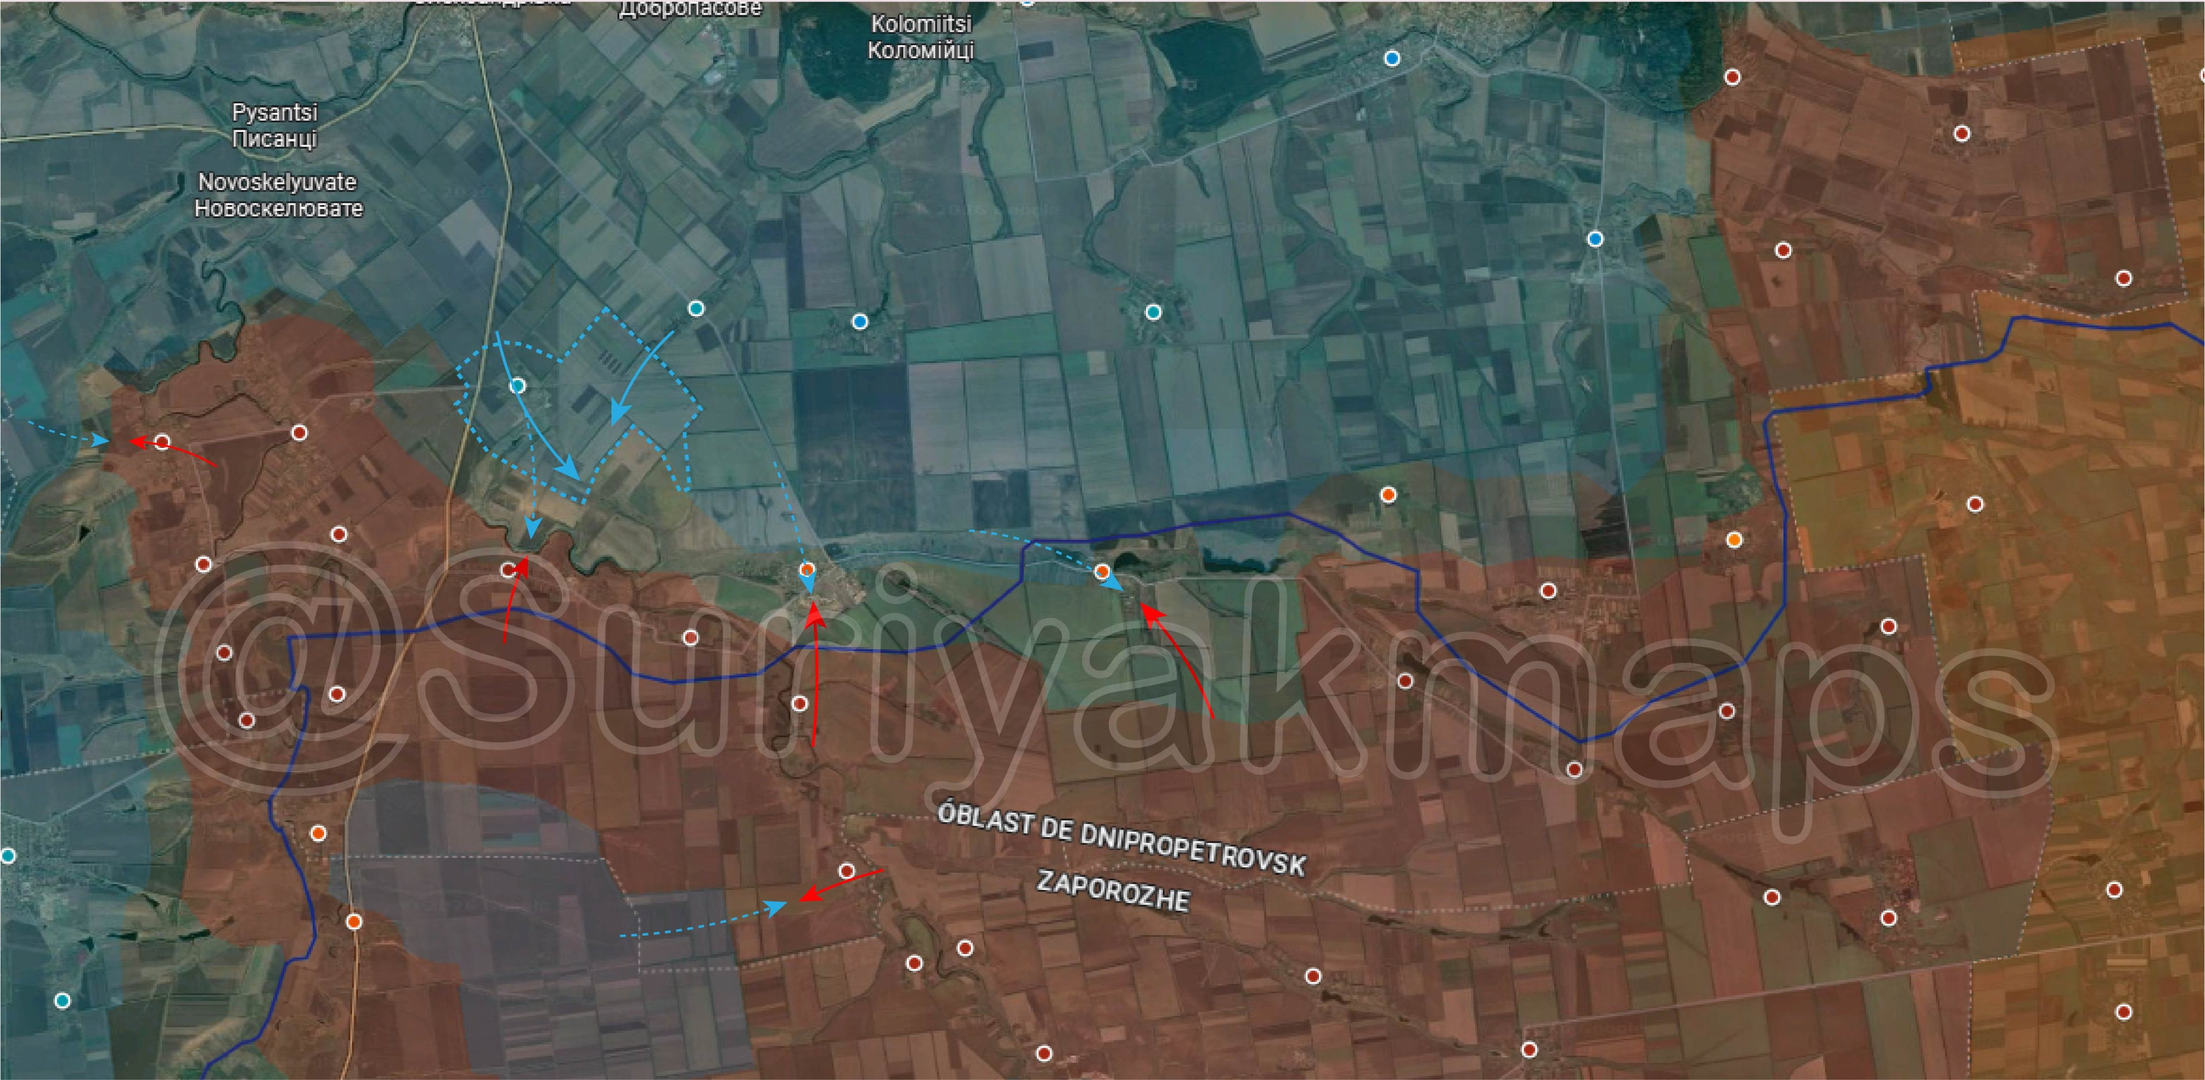
Task: Select the blue marker just below Kolomiitsi's forest
Action: (x=859, y=321)
